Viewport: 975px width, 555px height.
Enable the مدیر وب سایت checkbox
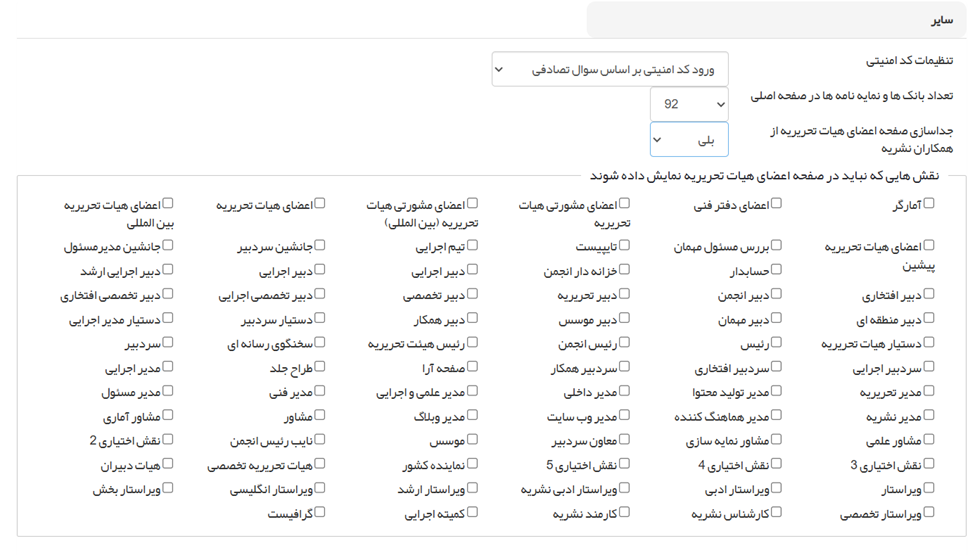pyautogui.click(x=625, y=415)
